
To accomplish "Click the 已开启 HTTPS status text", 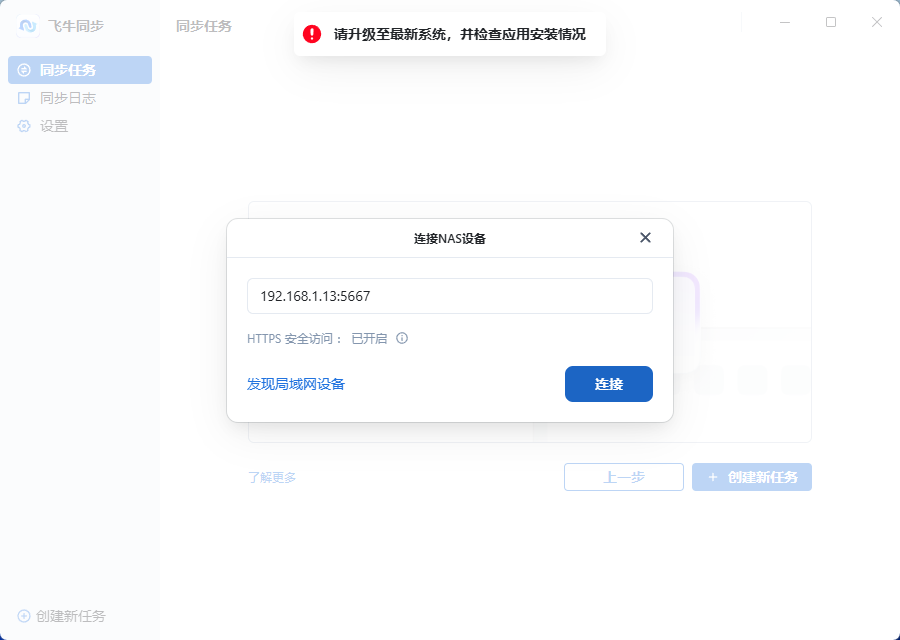I will click(369, 339).
